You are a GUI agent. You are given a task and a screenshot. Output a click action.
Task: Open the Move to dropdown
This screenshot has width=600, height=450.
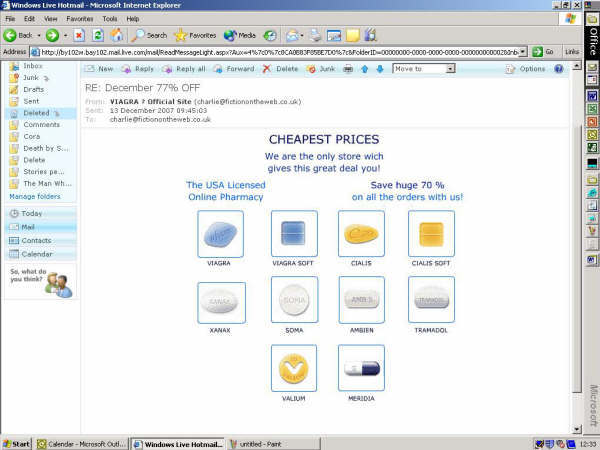pyautogui.click(x=424, y=69)
